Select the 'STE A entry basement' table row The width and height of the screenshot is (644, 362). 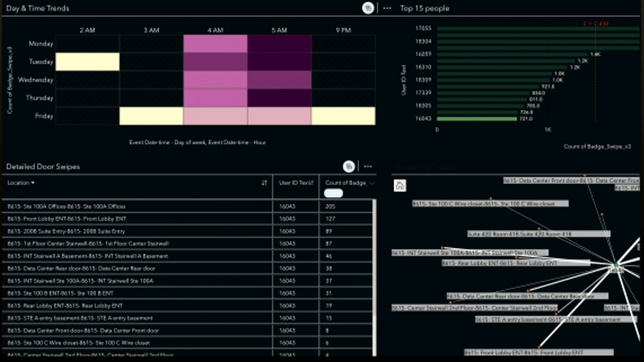187,318
